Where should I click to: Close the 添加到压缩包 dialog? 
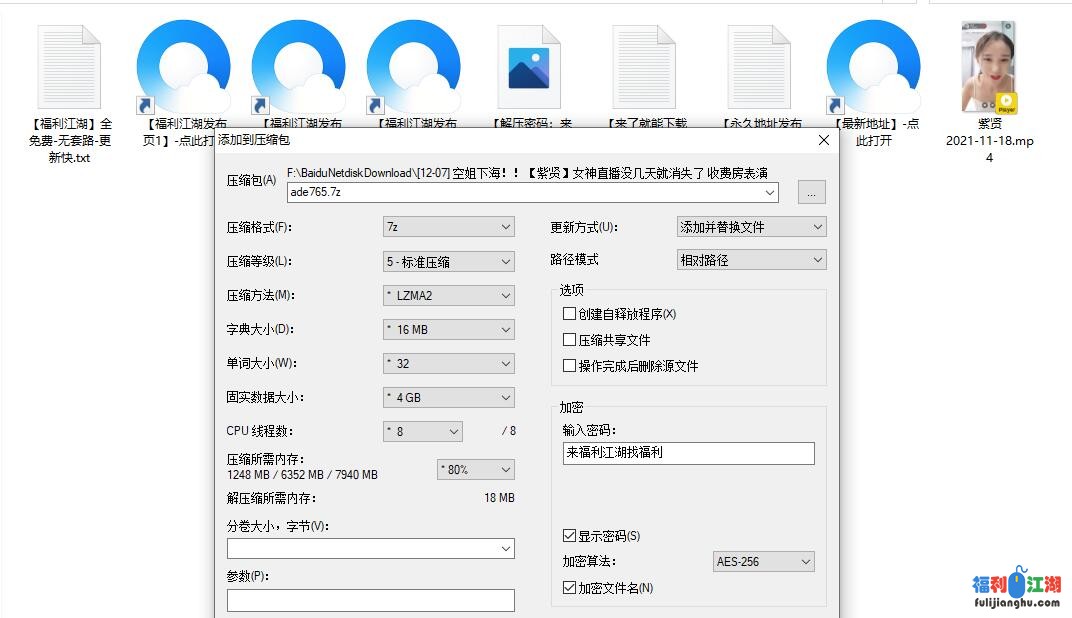coord(824,141)
